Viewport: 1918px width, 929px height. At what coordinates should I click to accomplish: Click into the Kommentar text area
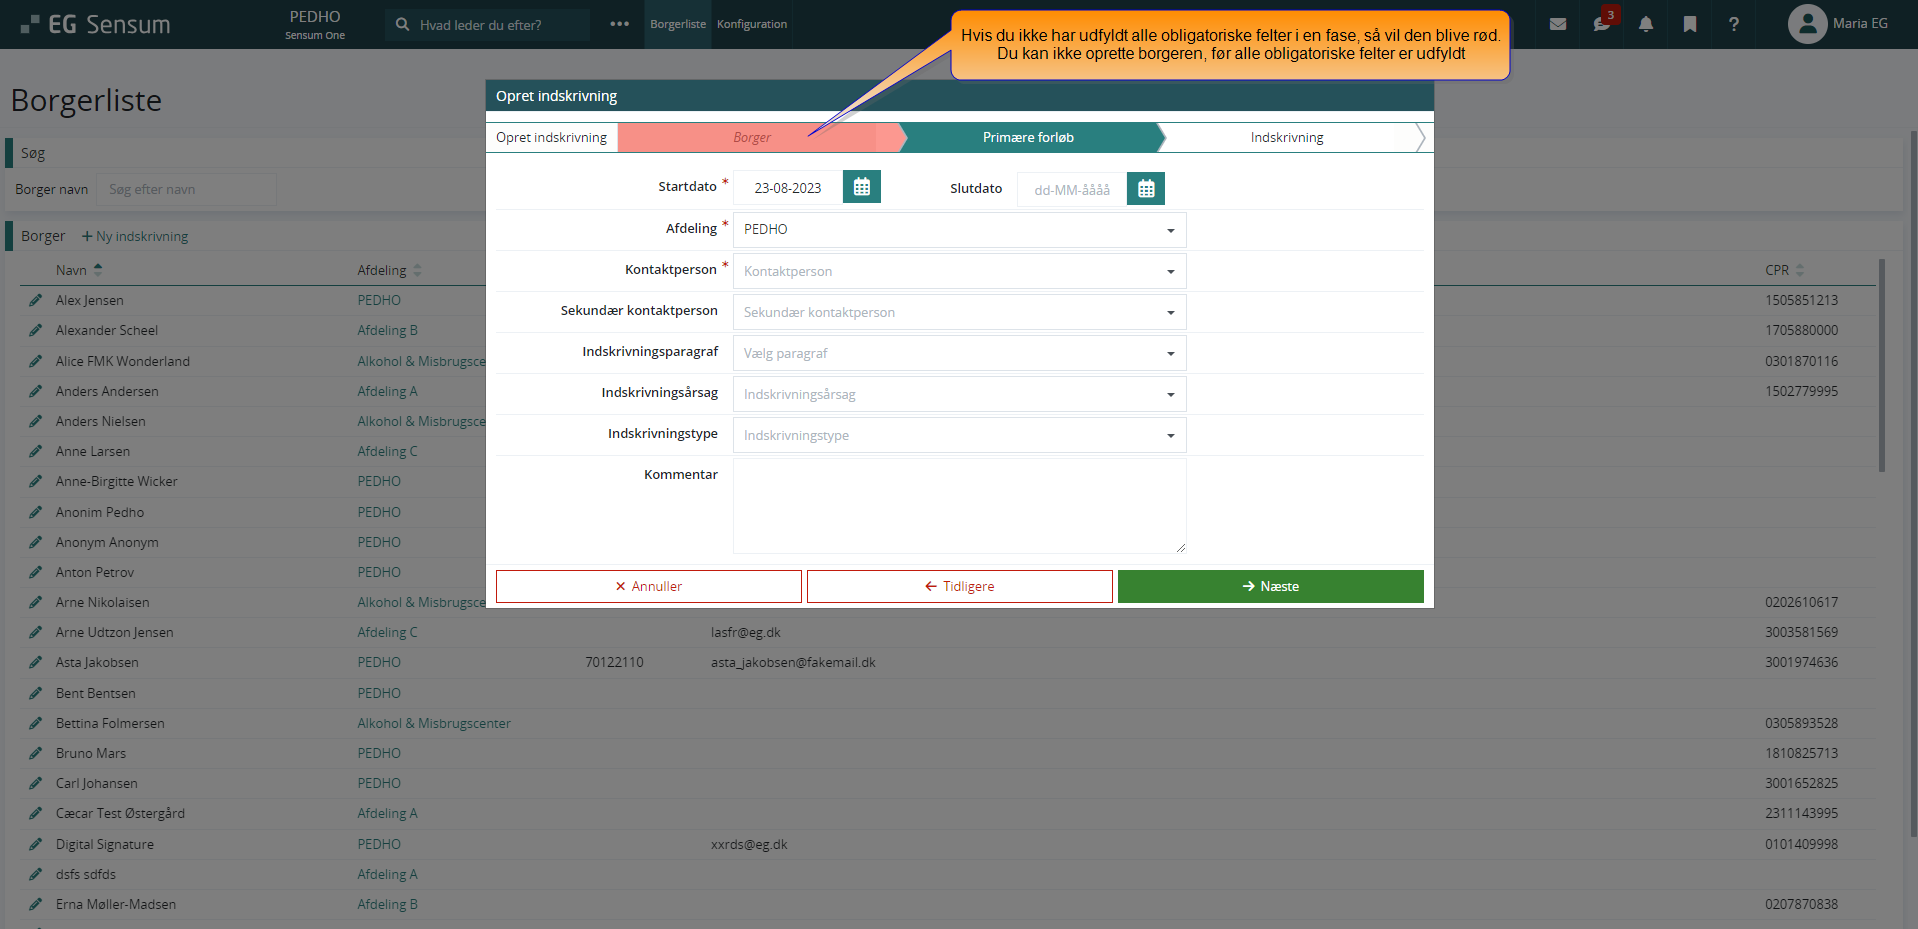[x=959, y=505]
